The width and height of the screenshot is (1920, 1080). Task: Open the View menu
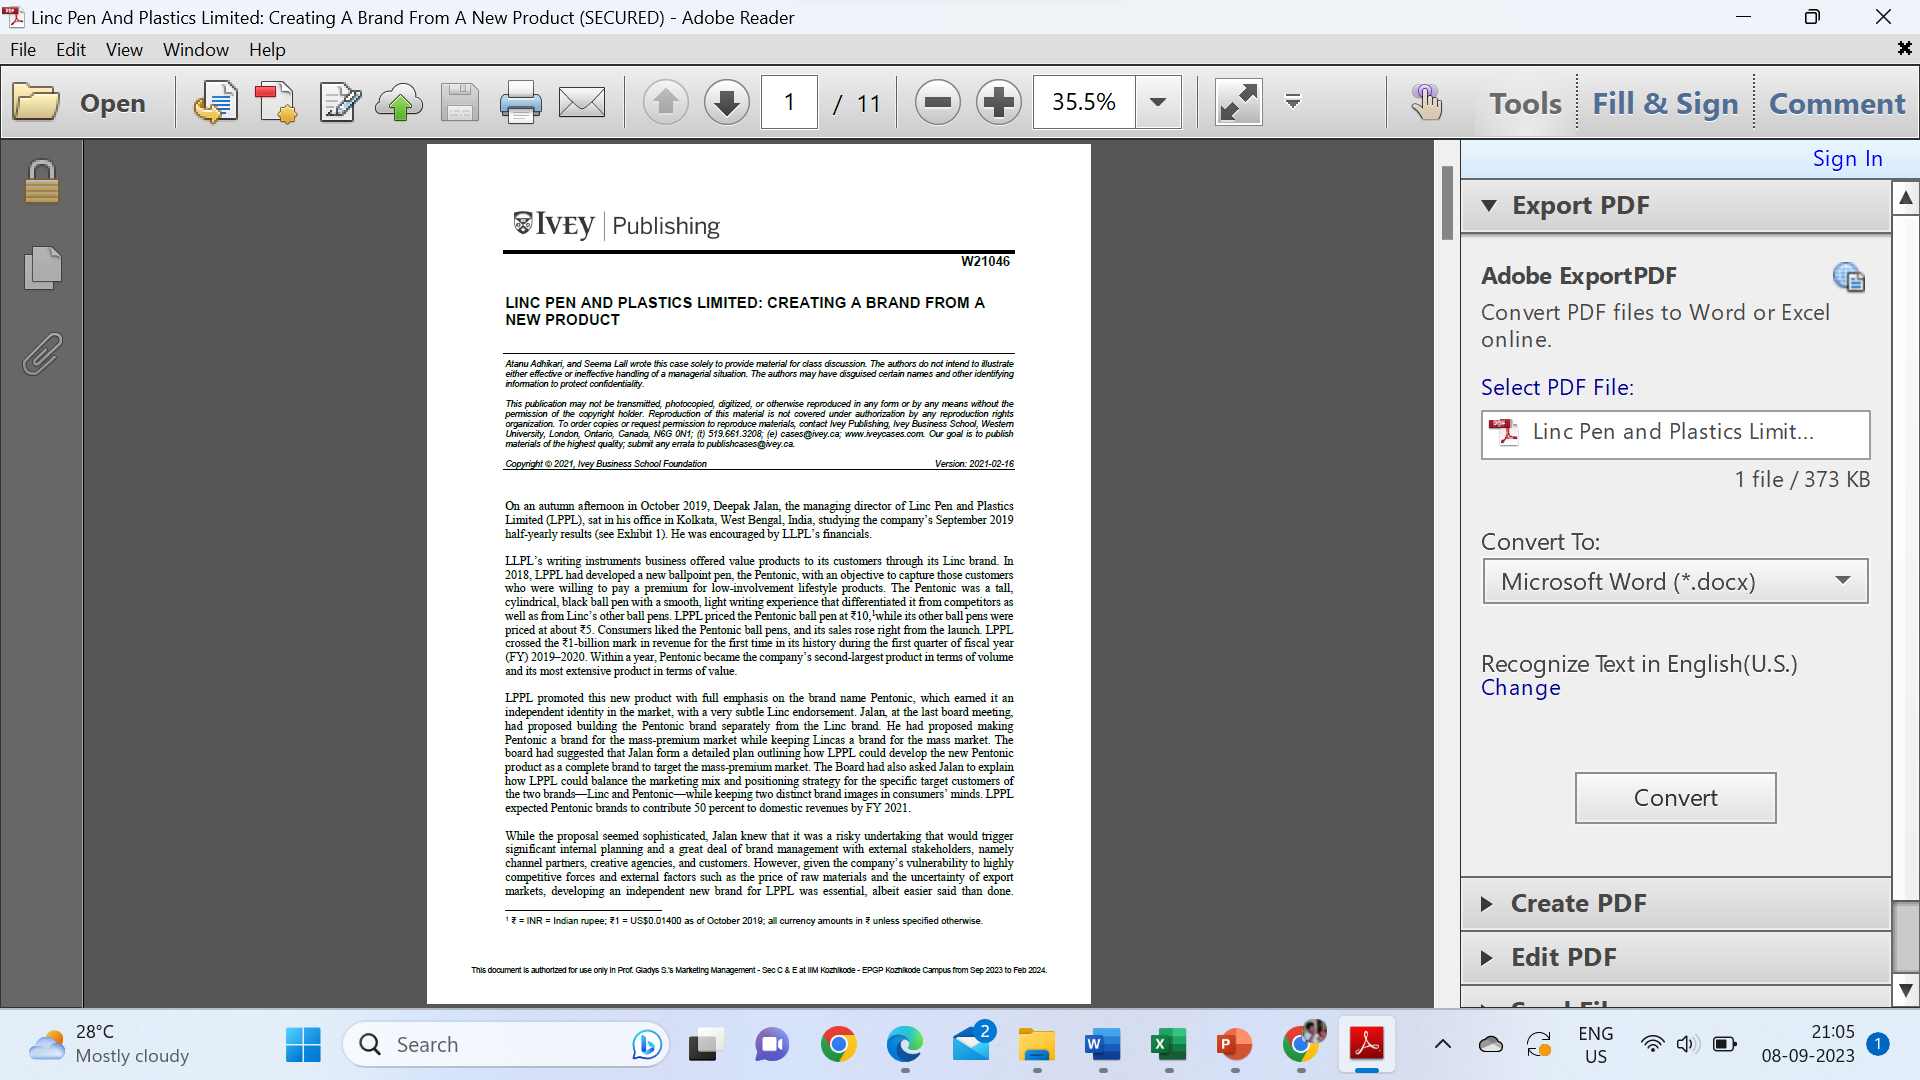[123, 49]
